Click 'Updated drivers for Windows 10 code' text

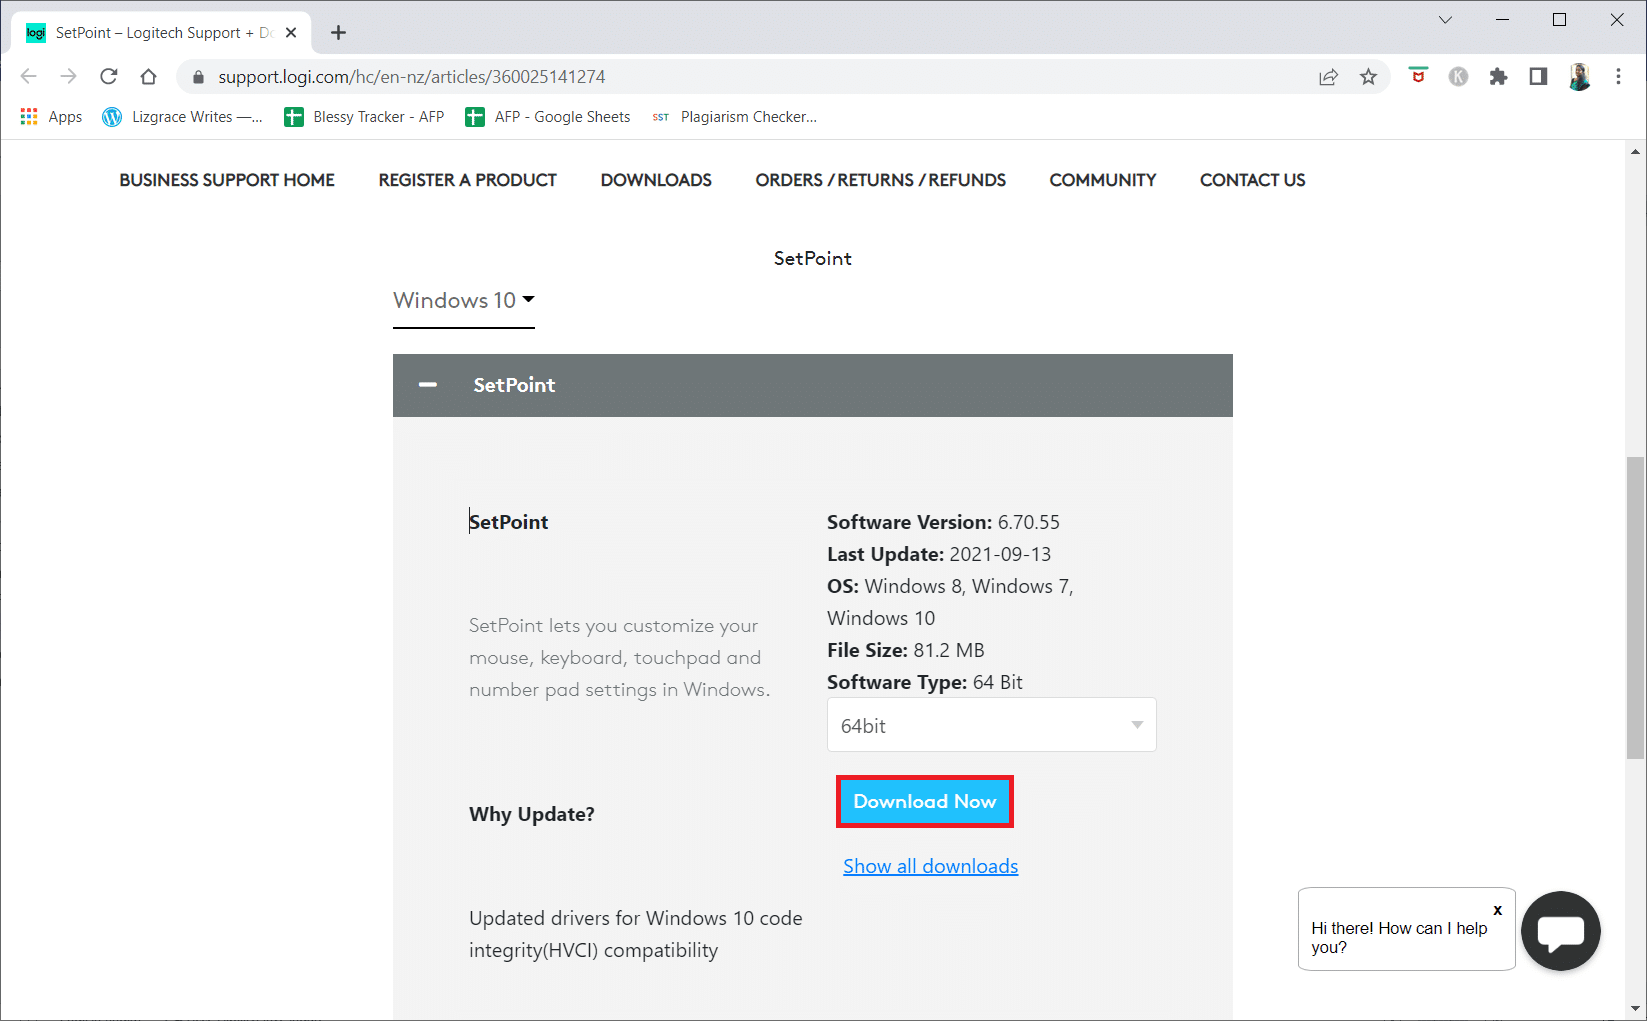pos(636,918)
